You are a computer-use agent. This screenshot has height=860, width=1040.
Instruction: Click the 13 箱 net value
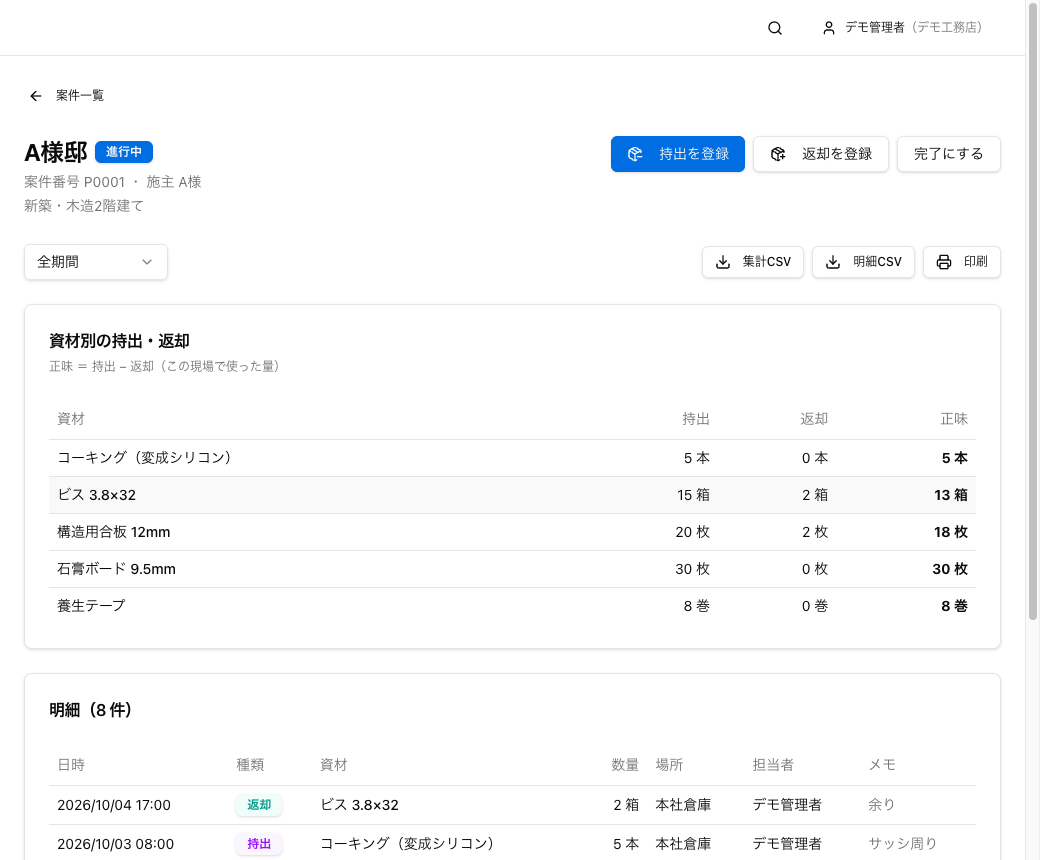tap(950, 495)
